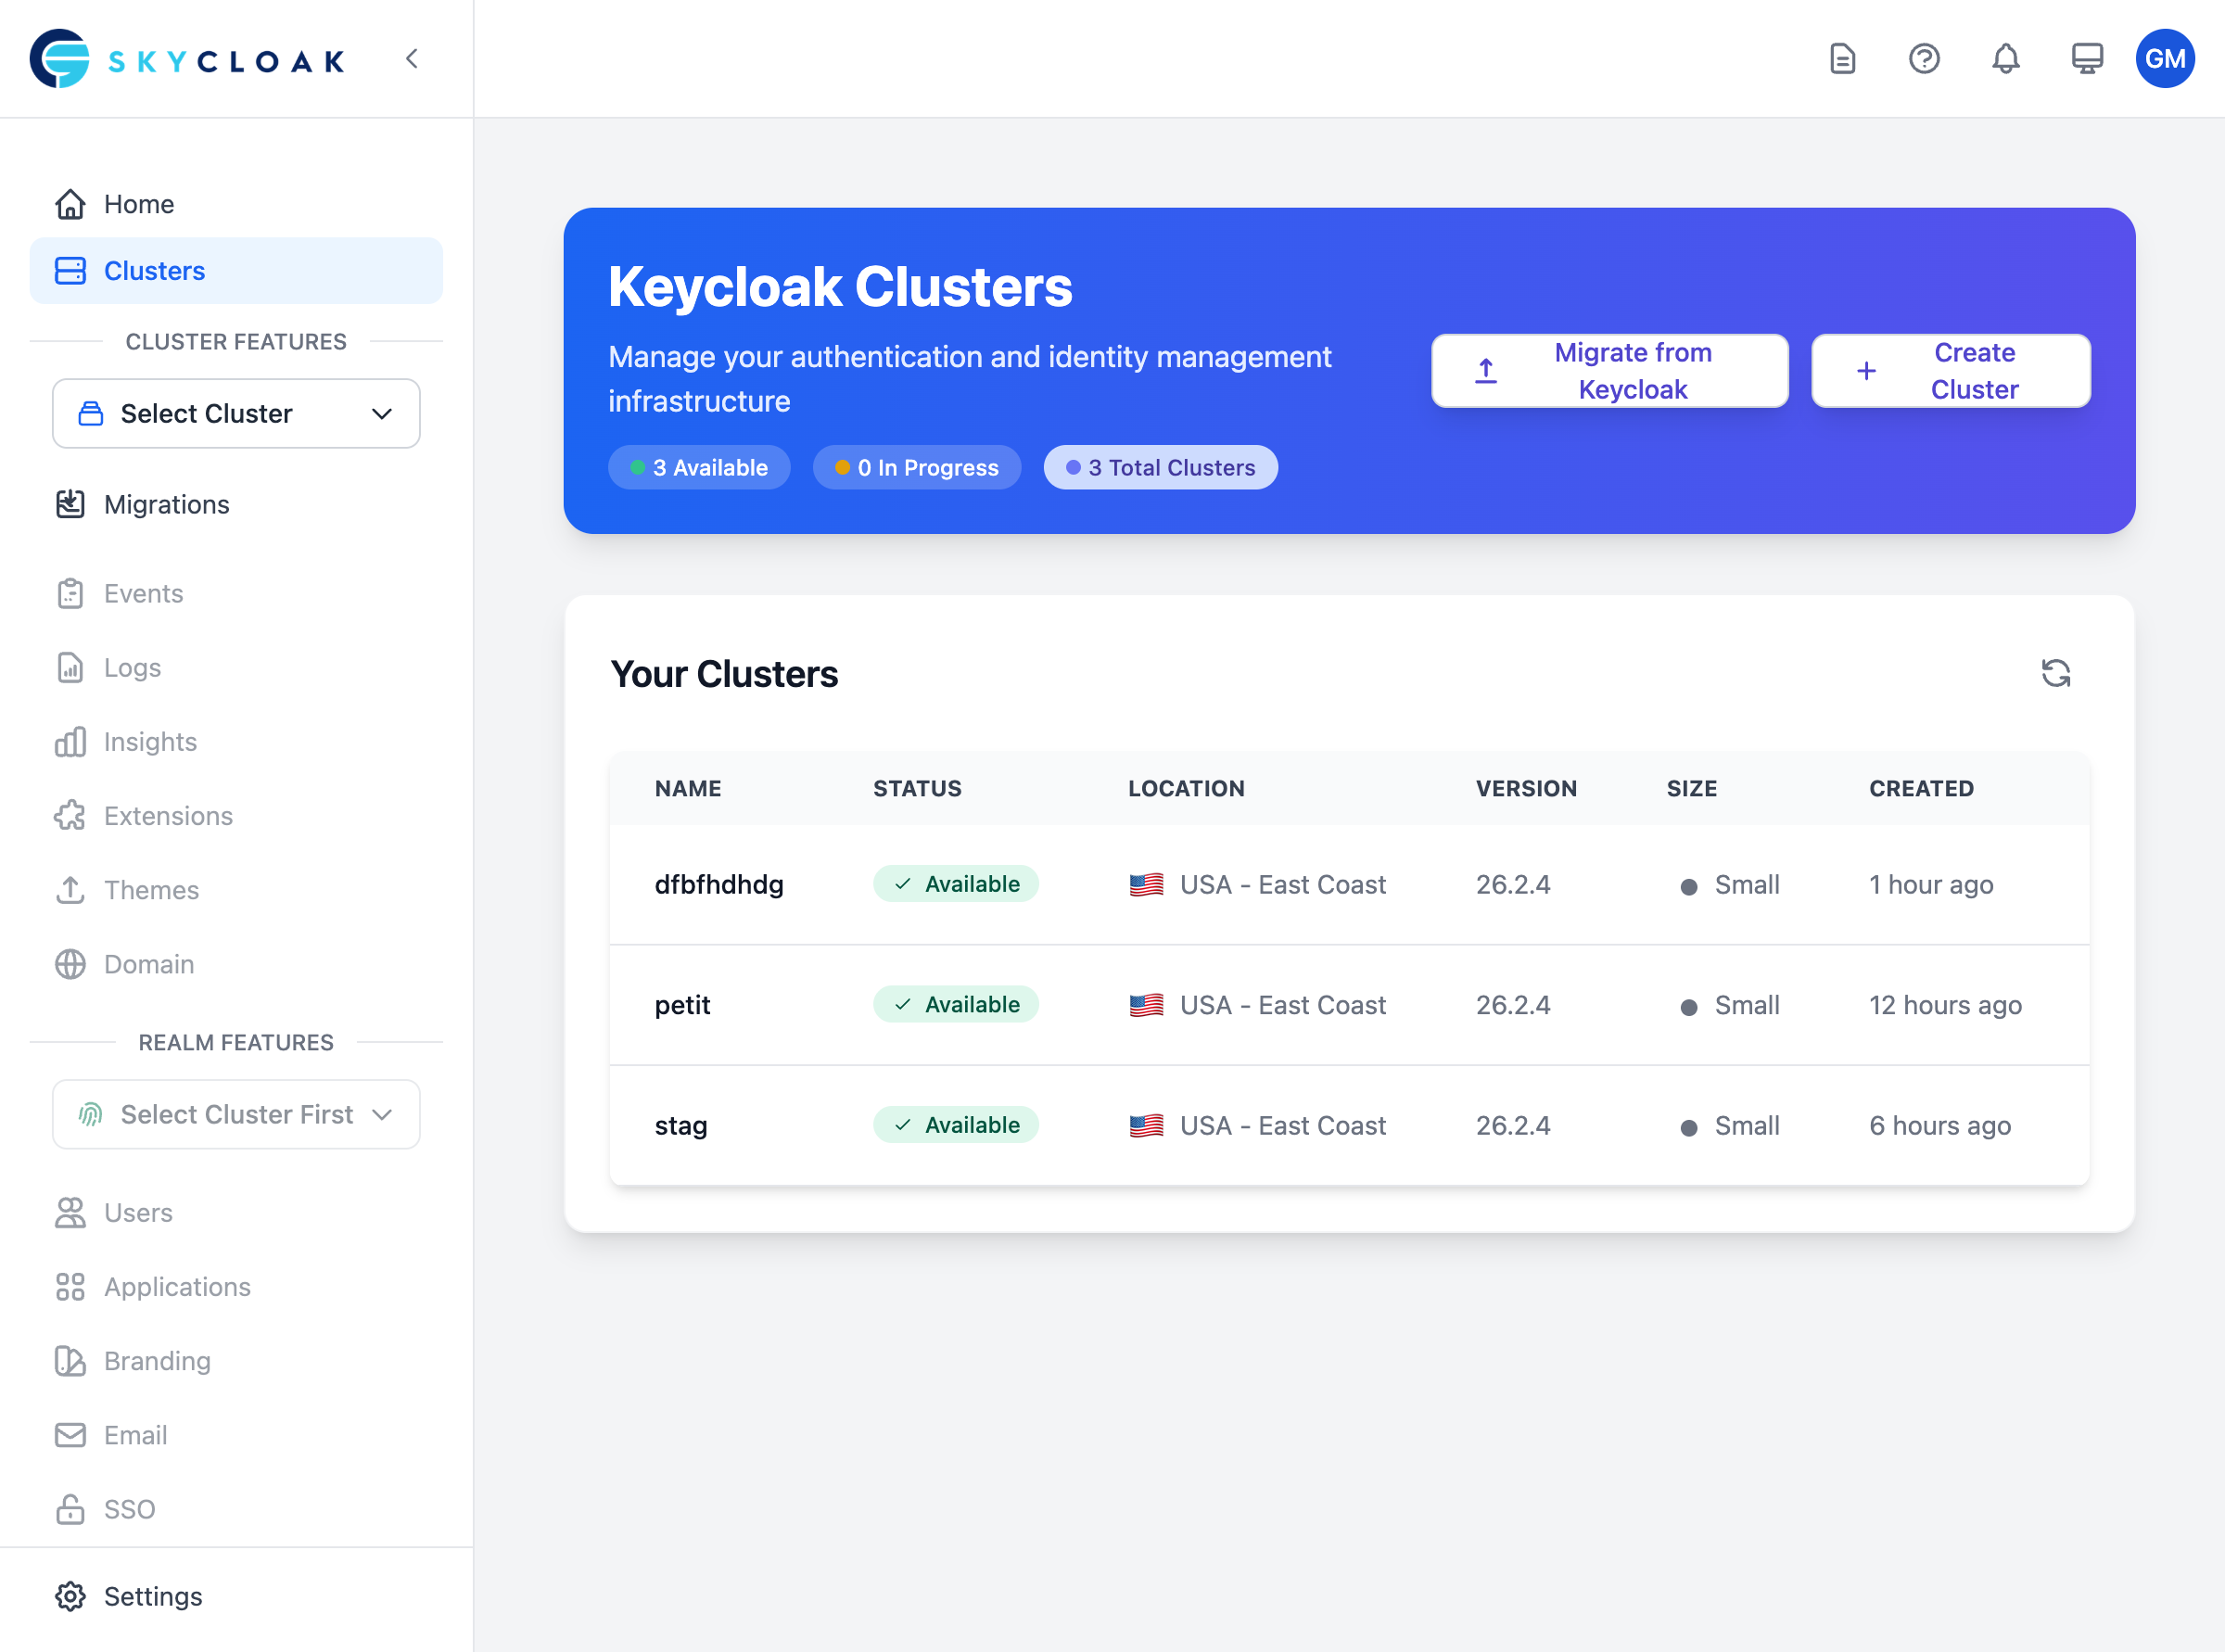2225x1652 pixels.
Task: Click the Extensions puzzle icon
Action: [x=69, y=815]
